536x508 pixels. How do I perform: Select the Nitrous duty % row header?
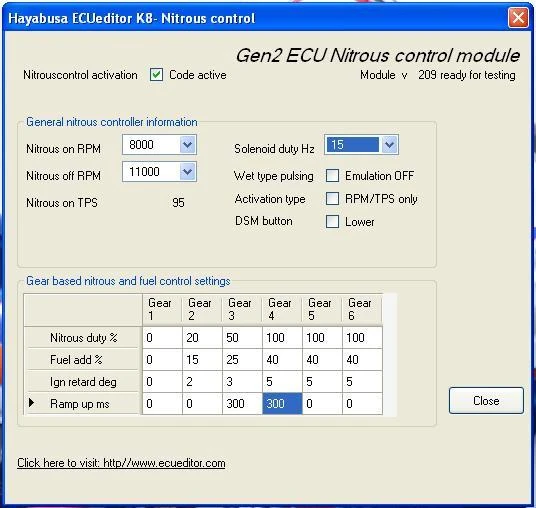[x=83, y=337]
